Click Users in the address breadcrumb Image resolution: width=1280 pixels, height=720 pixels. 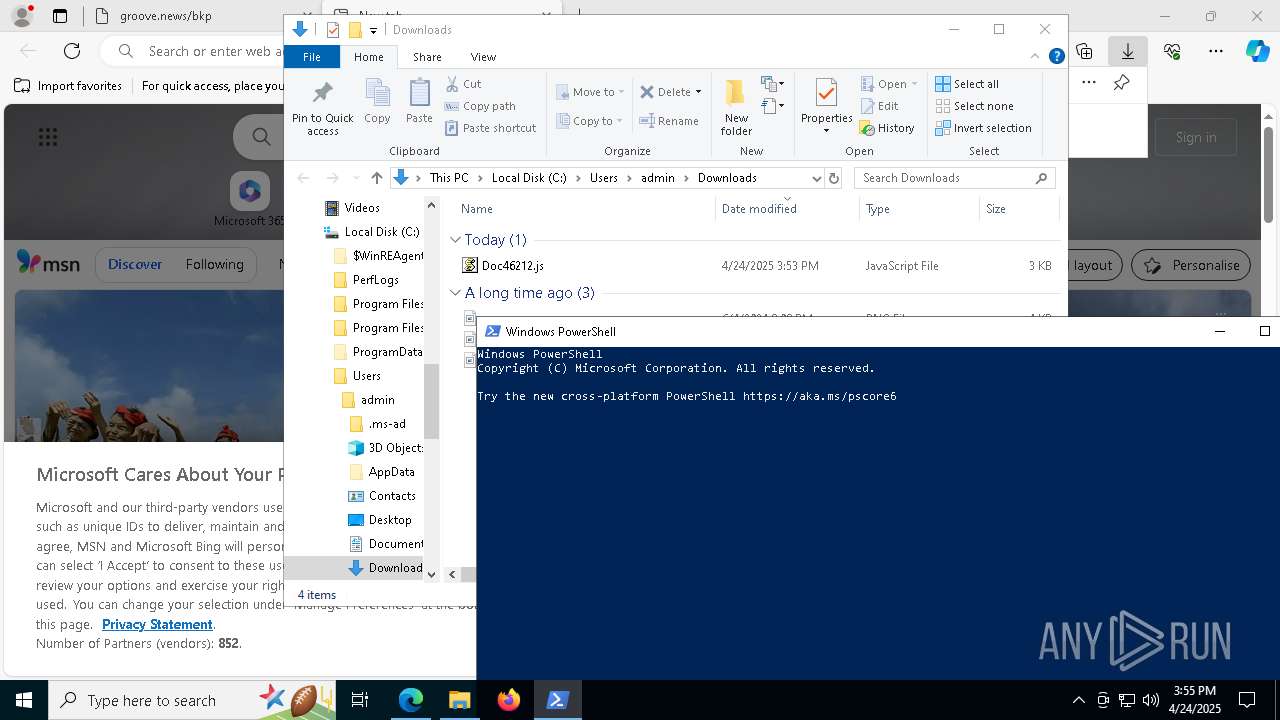click(603, 178)
